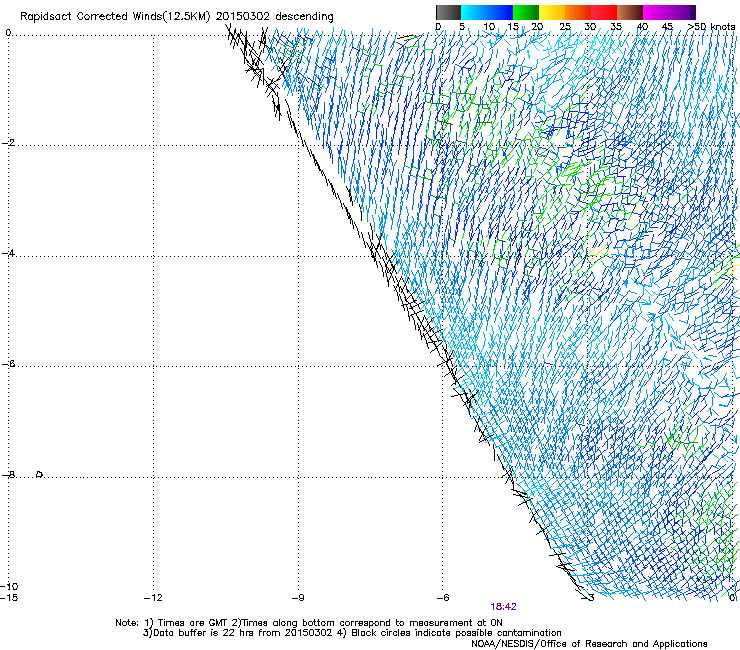
Task: Click the green 15-20 knots color segment
Action: click(x=526, y=12)
